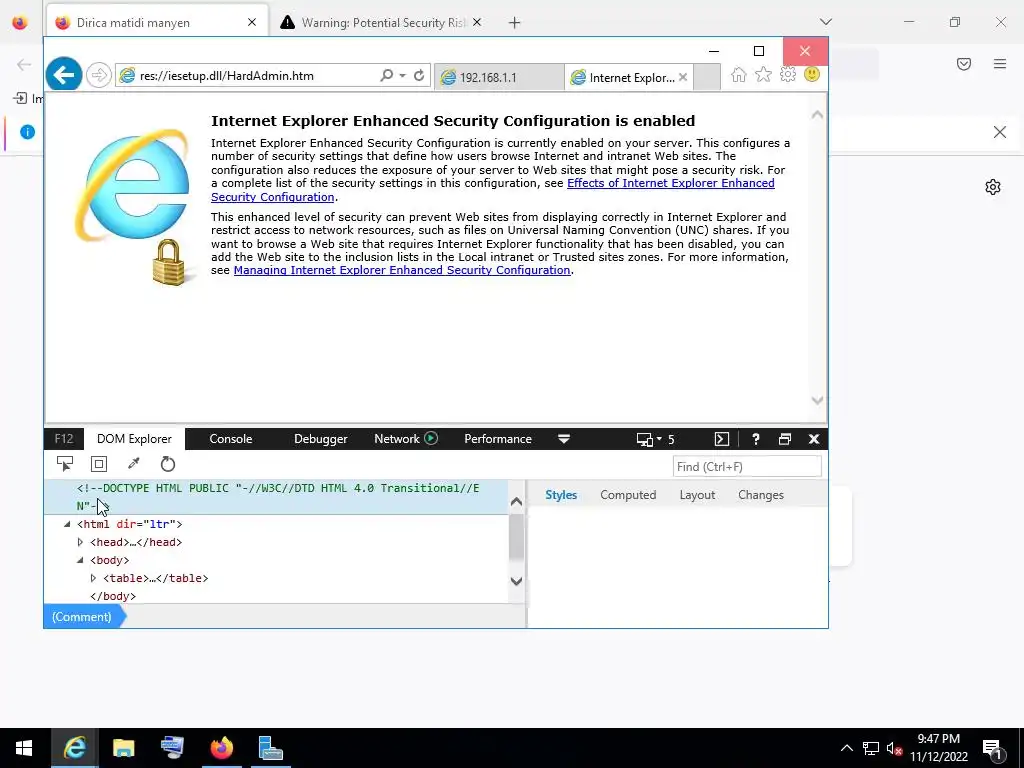Select the DOCTYPE comment line in DOM tree
The width and height of the screenshot is (1024, 768).
[x=276, y=497]
